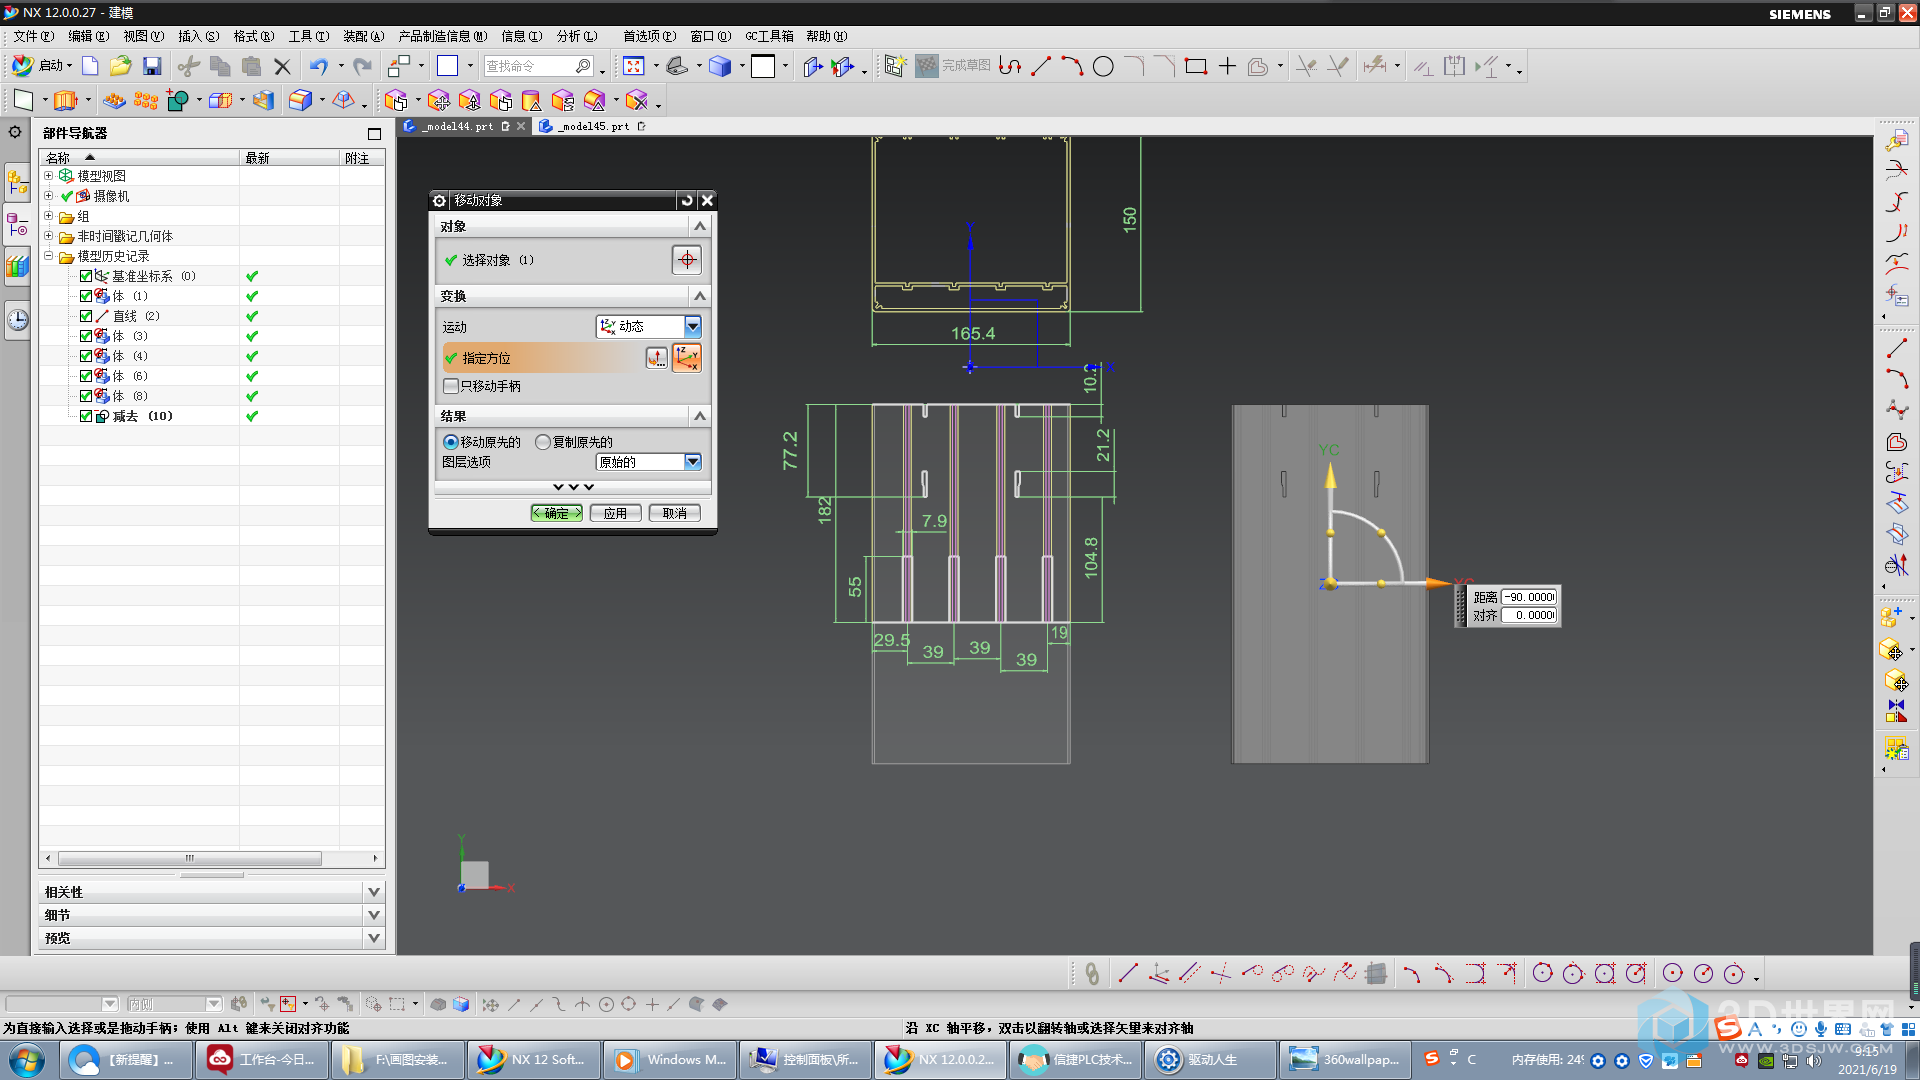
Task: Toggle checkbox for 体 (1)
Action: [x=86, y=296]
